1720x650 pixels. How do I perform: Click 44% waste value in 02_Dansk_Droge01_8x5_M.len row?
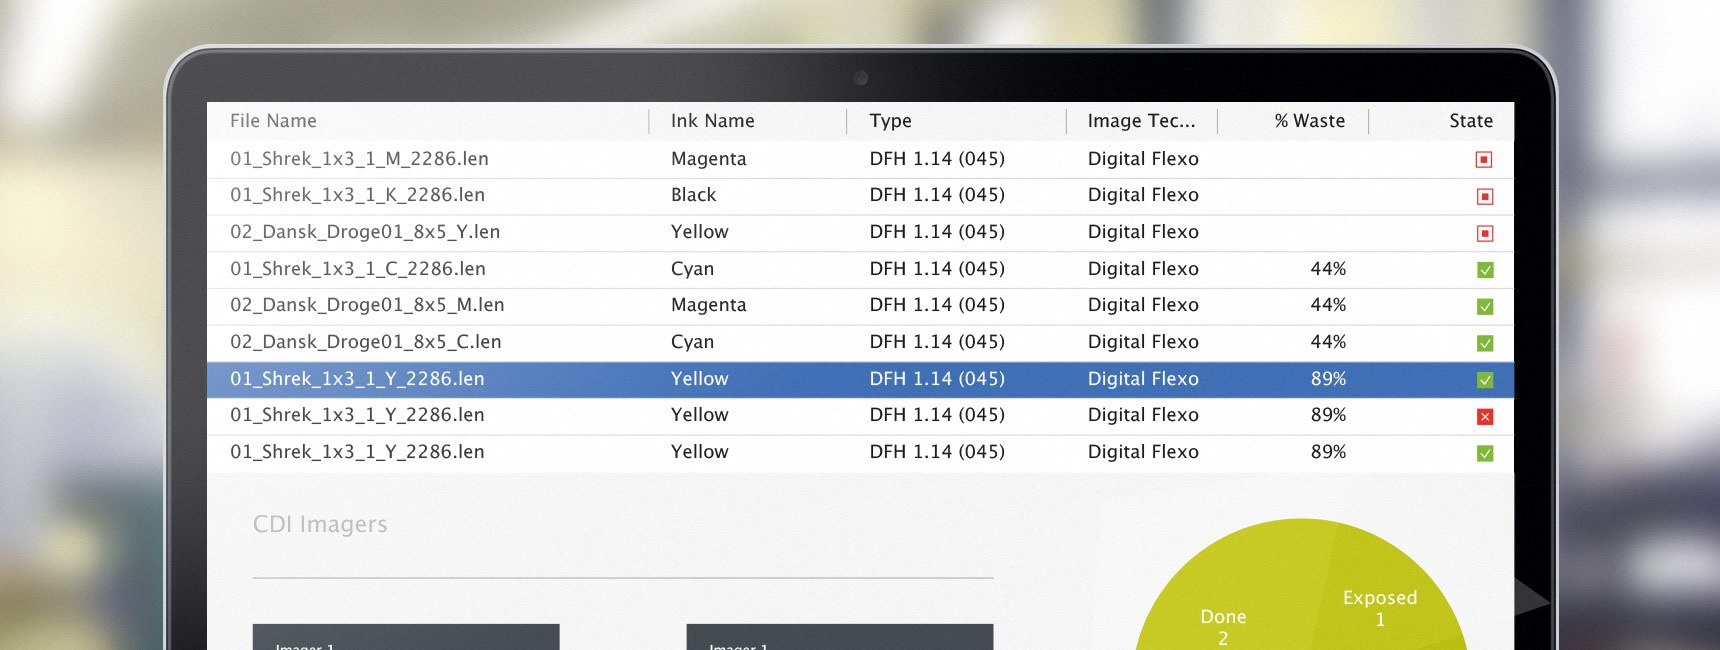[1328, 305]
